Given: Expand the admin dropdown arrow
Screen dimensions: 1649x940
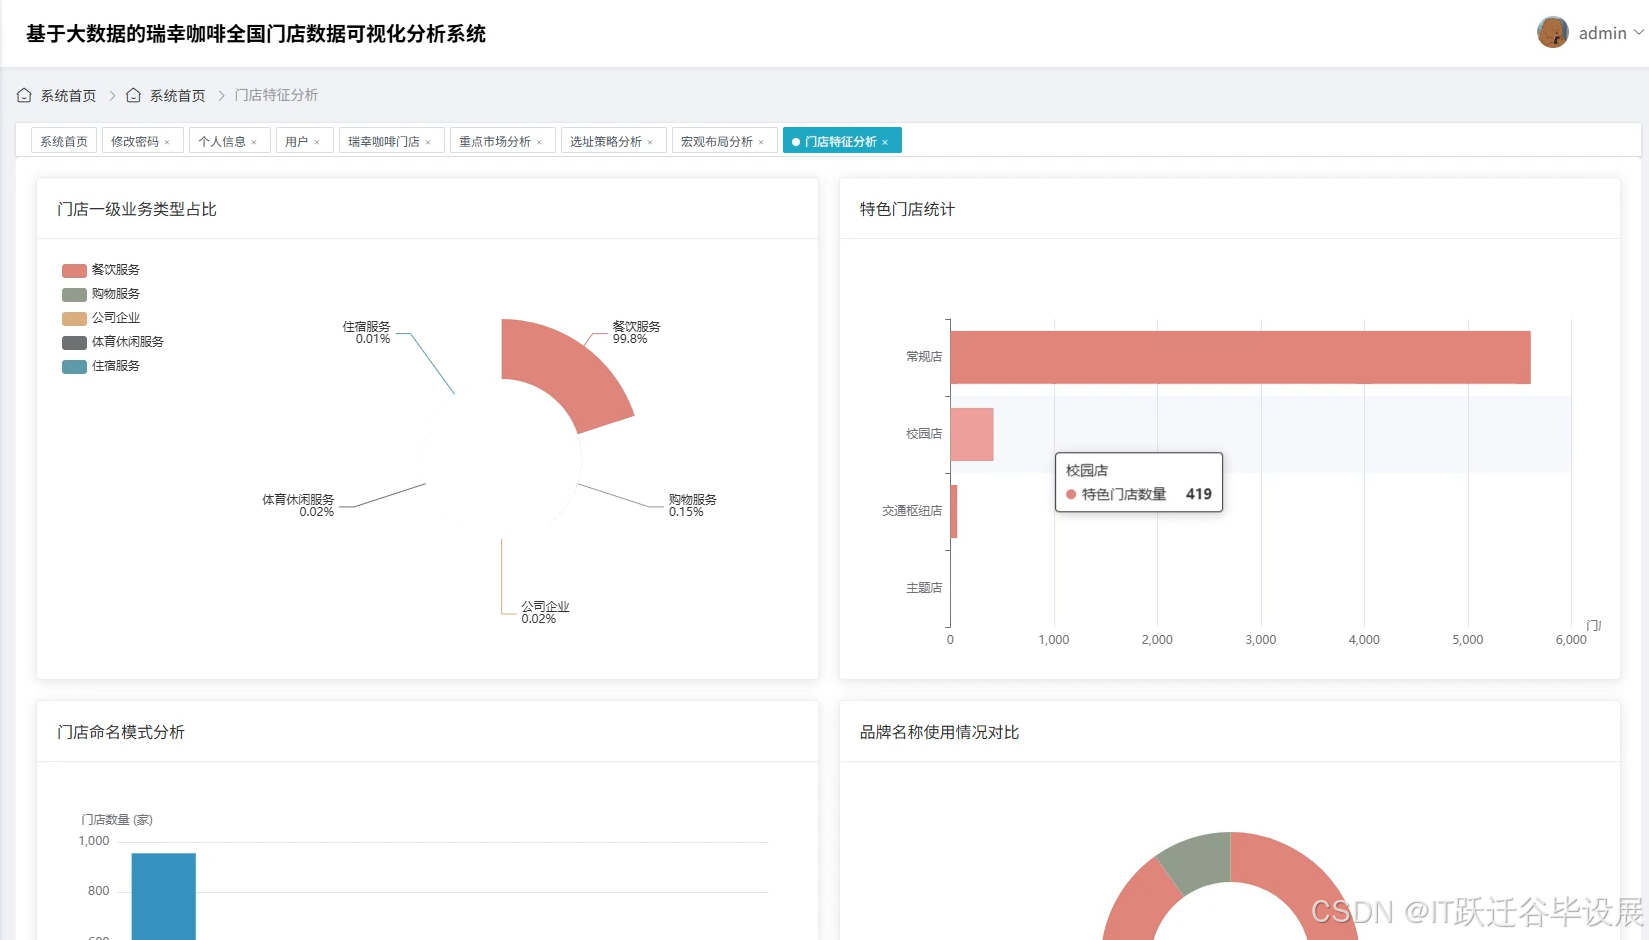Looking at the screenshot, I should point(1638,33).
